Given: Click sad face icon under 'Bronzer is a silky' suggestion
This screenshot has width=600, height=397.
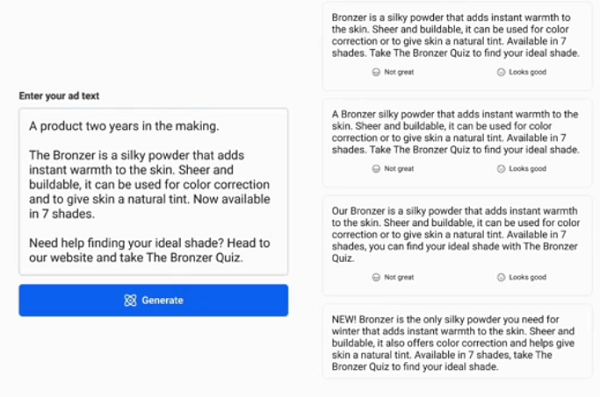Looking at the screenshot, I should coord(376,72).
